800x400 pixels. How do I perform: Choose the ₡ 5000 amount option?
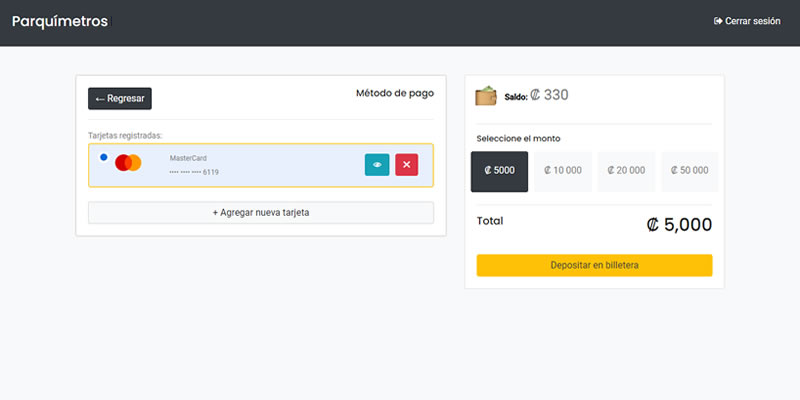pos(499,171)
